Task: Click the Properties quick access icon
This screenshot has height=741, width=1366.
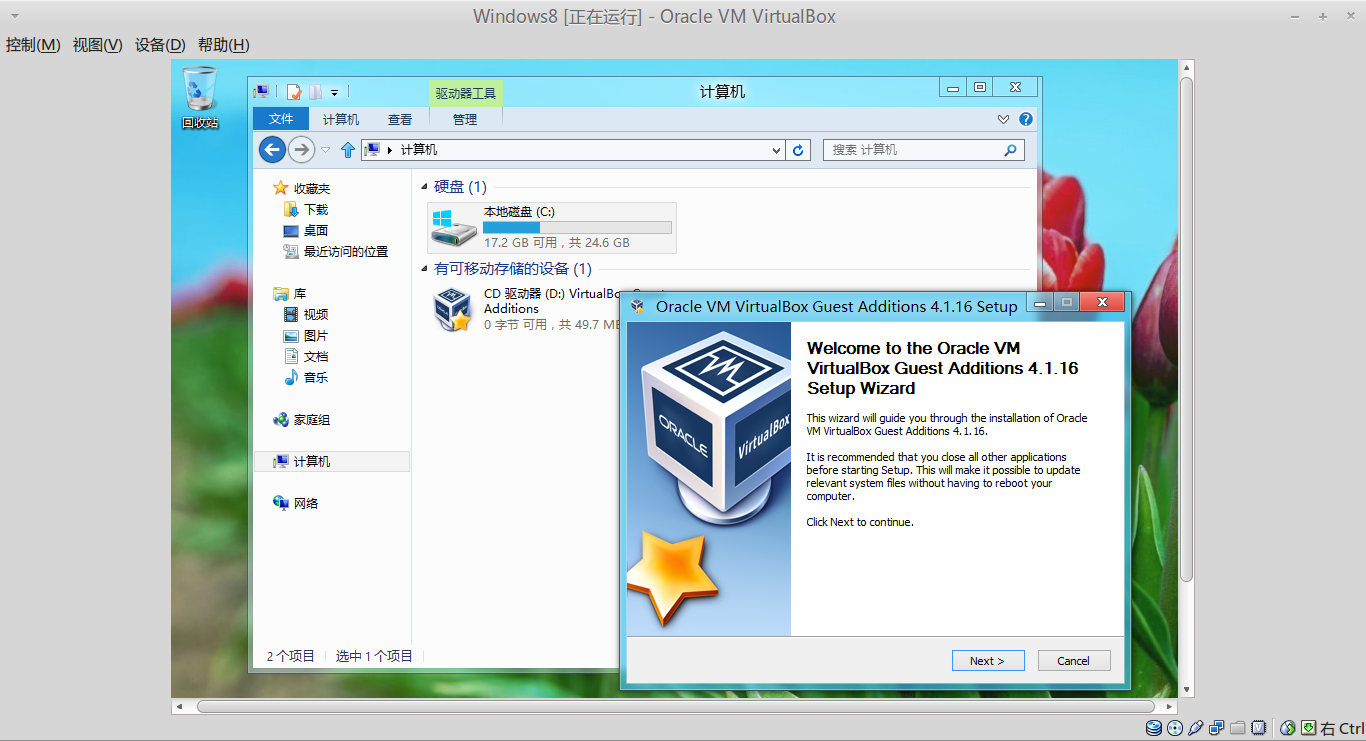Action: point(294,92)
